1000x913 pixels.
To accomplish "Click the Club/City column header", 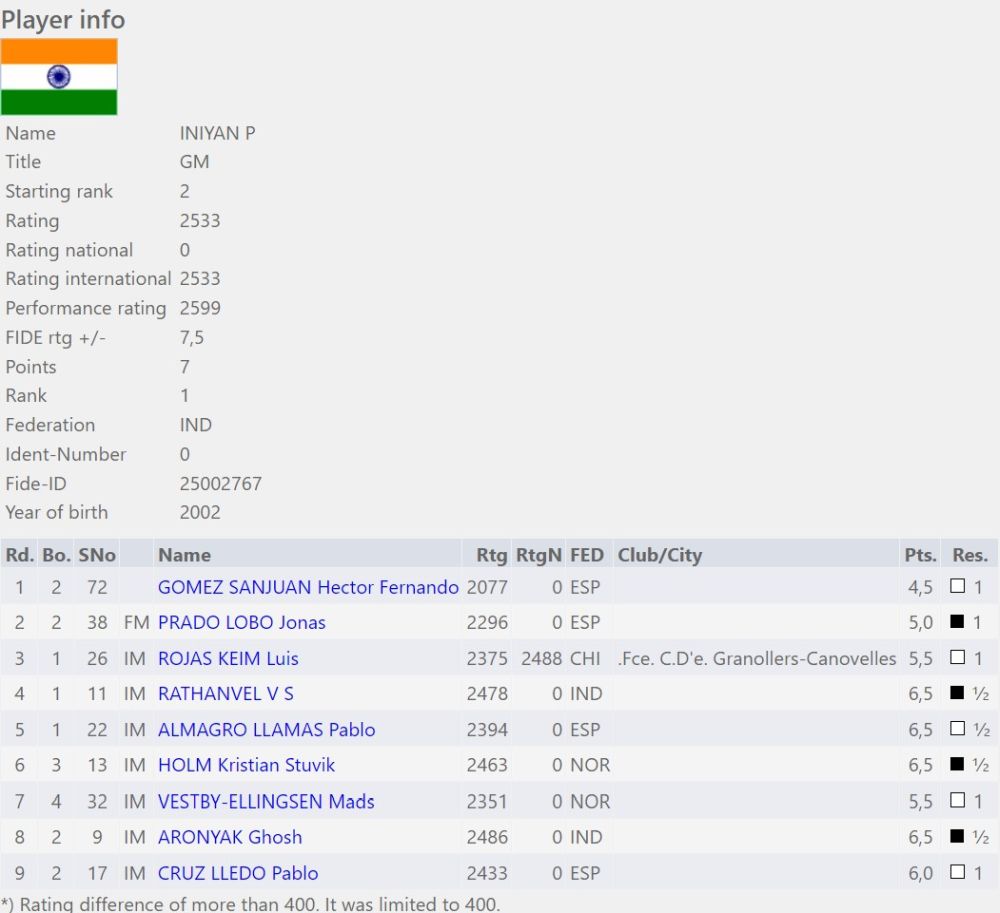I will point(659,555).
